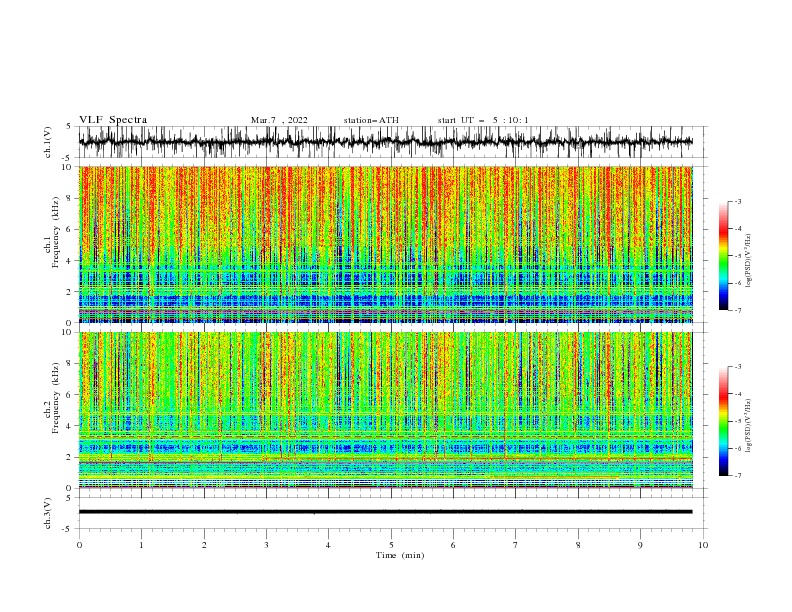
Task: Select ch.2 "Frequency (kHz)" axis label
Action: pos(56,398)
